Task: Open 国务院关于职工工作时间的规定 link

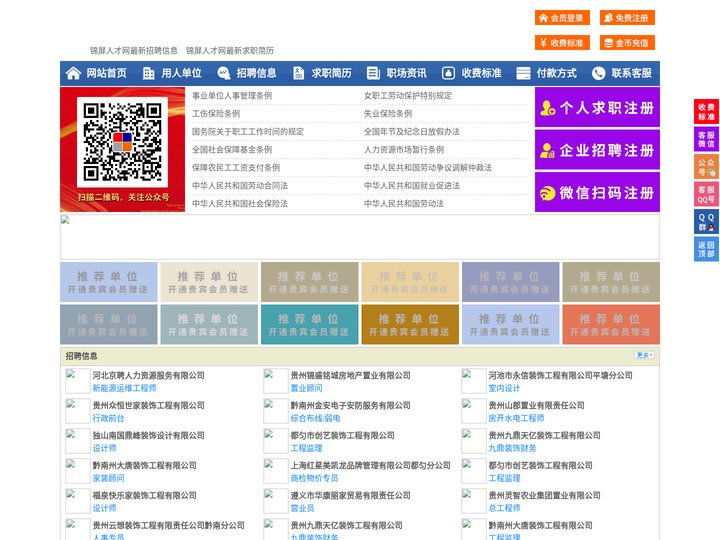Action: pyautogui.click(x=248, y=131)
